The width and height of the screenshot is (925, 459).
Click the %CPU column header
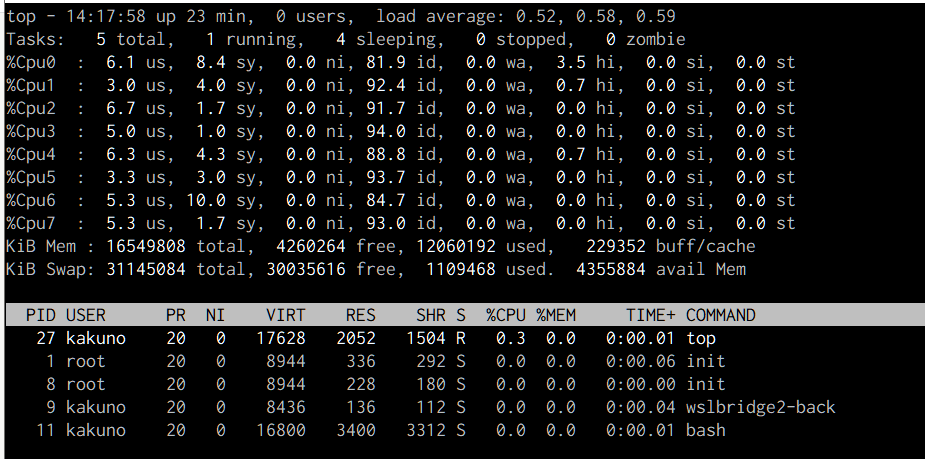[506, 315]
